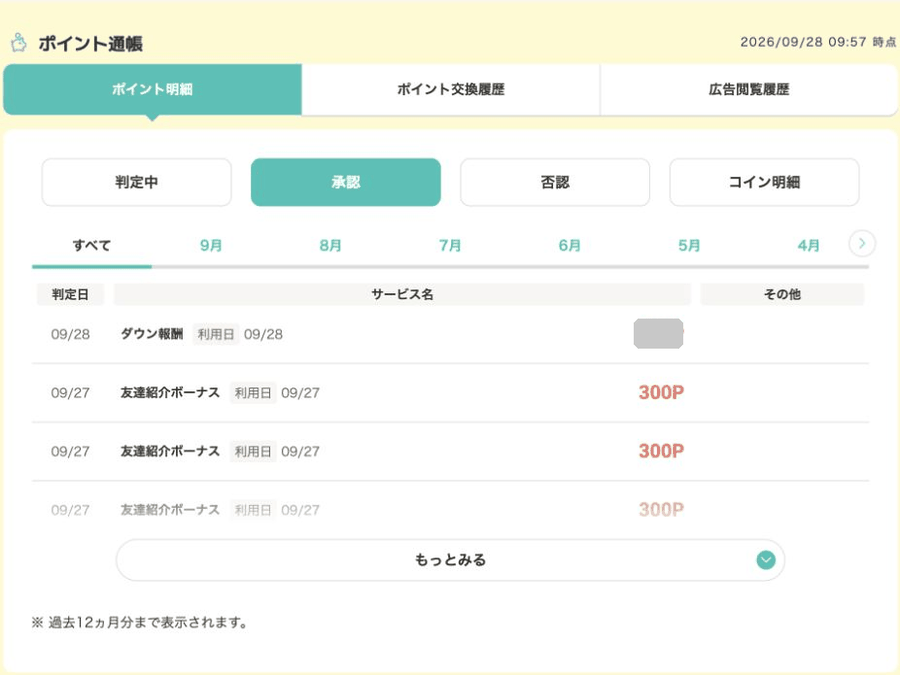Click the ダウン報酬 row title
This screenshot has width=900, height=675.
(152, 334)
